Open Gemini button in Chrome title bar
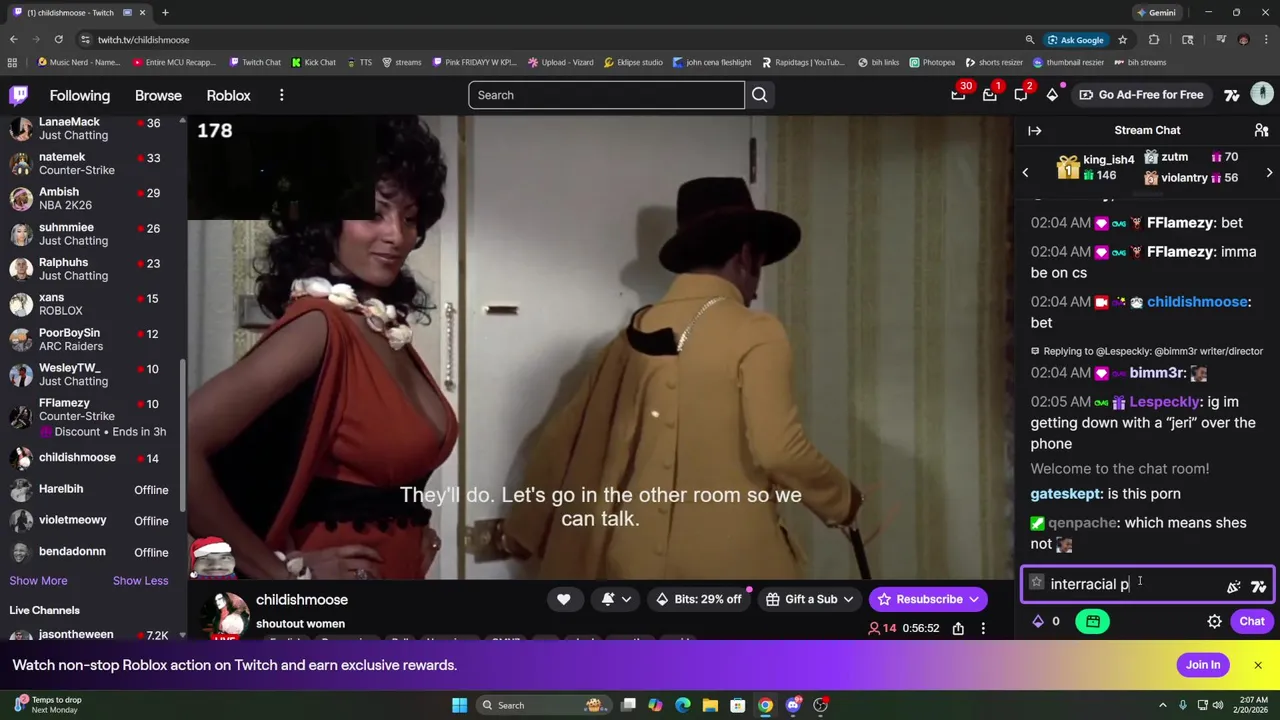The image size is (1280, 720). tap(1155, 12)
